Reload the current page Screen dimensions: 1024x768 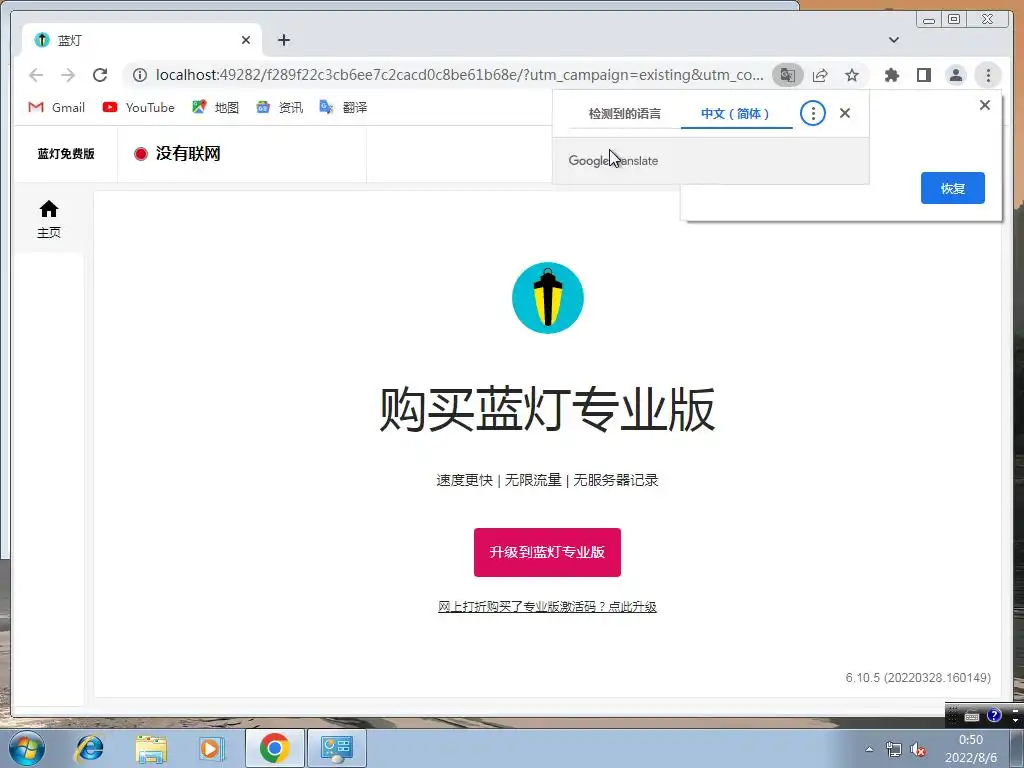click(x=100, y=75)
